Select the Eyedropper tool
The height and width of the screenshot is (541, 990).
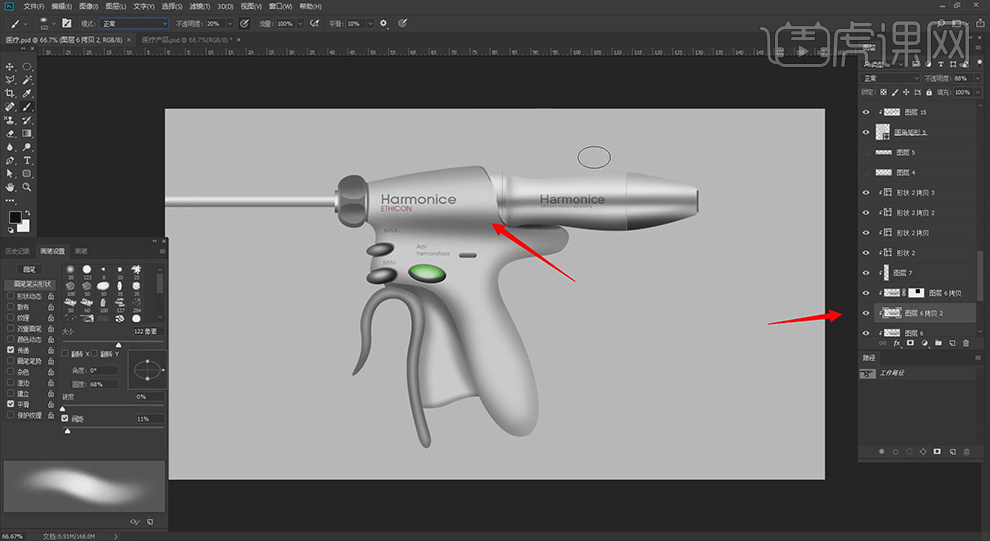[x=27, y=93]
